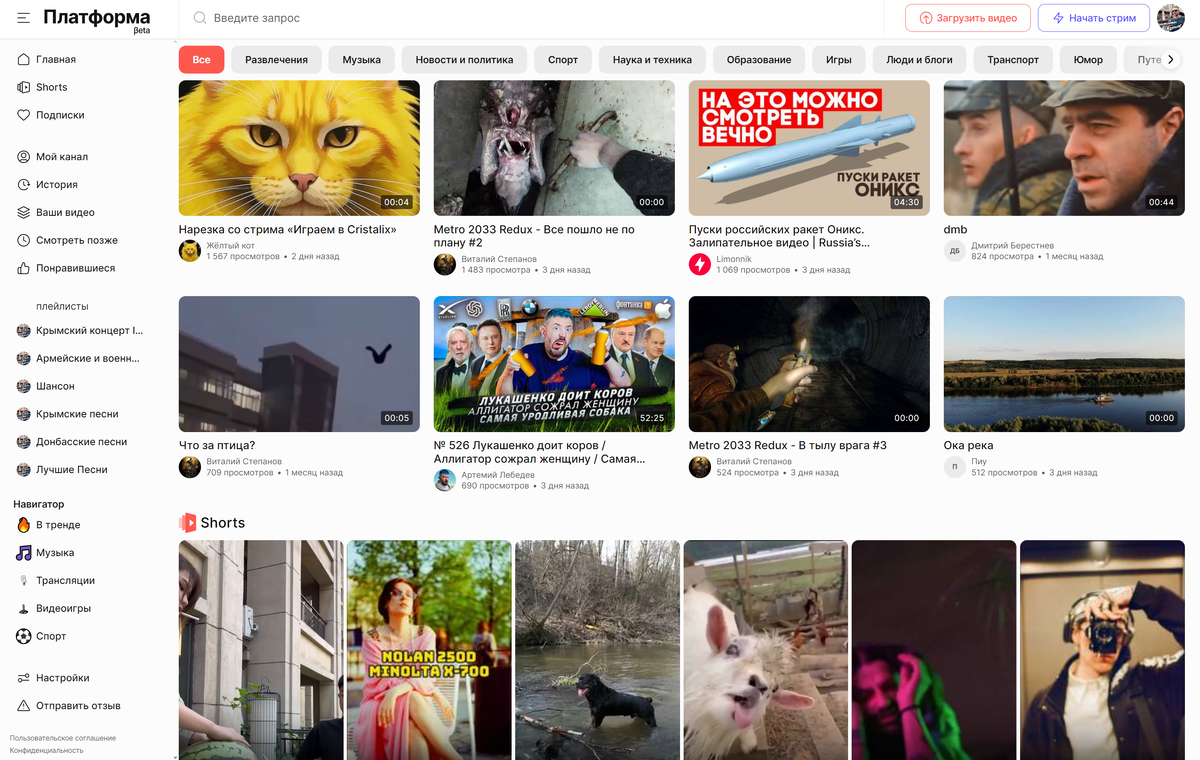Open the Shorts sidebar icon
Image resolution: width=1200 pixels, height=760 pixels.
(x=24, y=87)
